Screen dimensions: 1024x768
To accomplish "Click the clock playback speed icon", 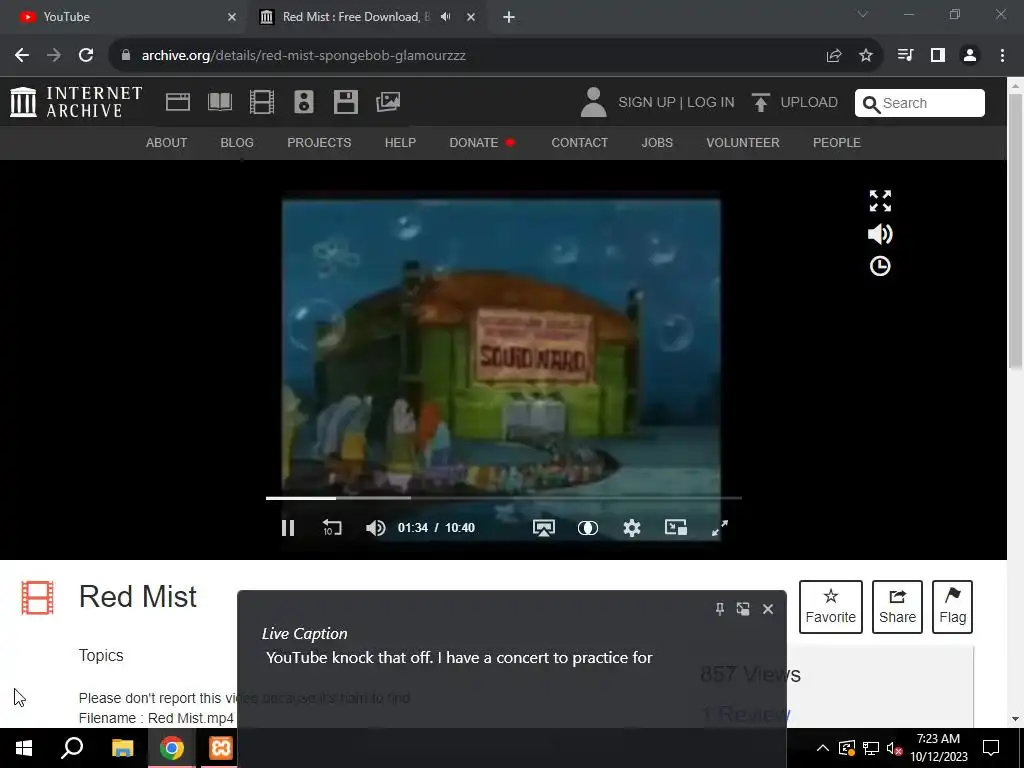I will (x=880, y=266).
